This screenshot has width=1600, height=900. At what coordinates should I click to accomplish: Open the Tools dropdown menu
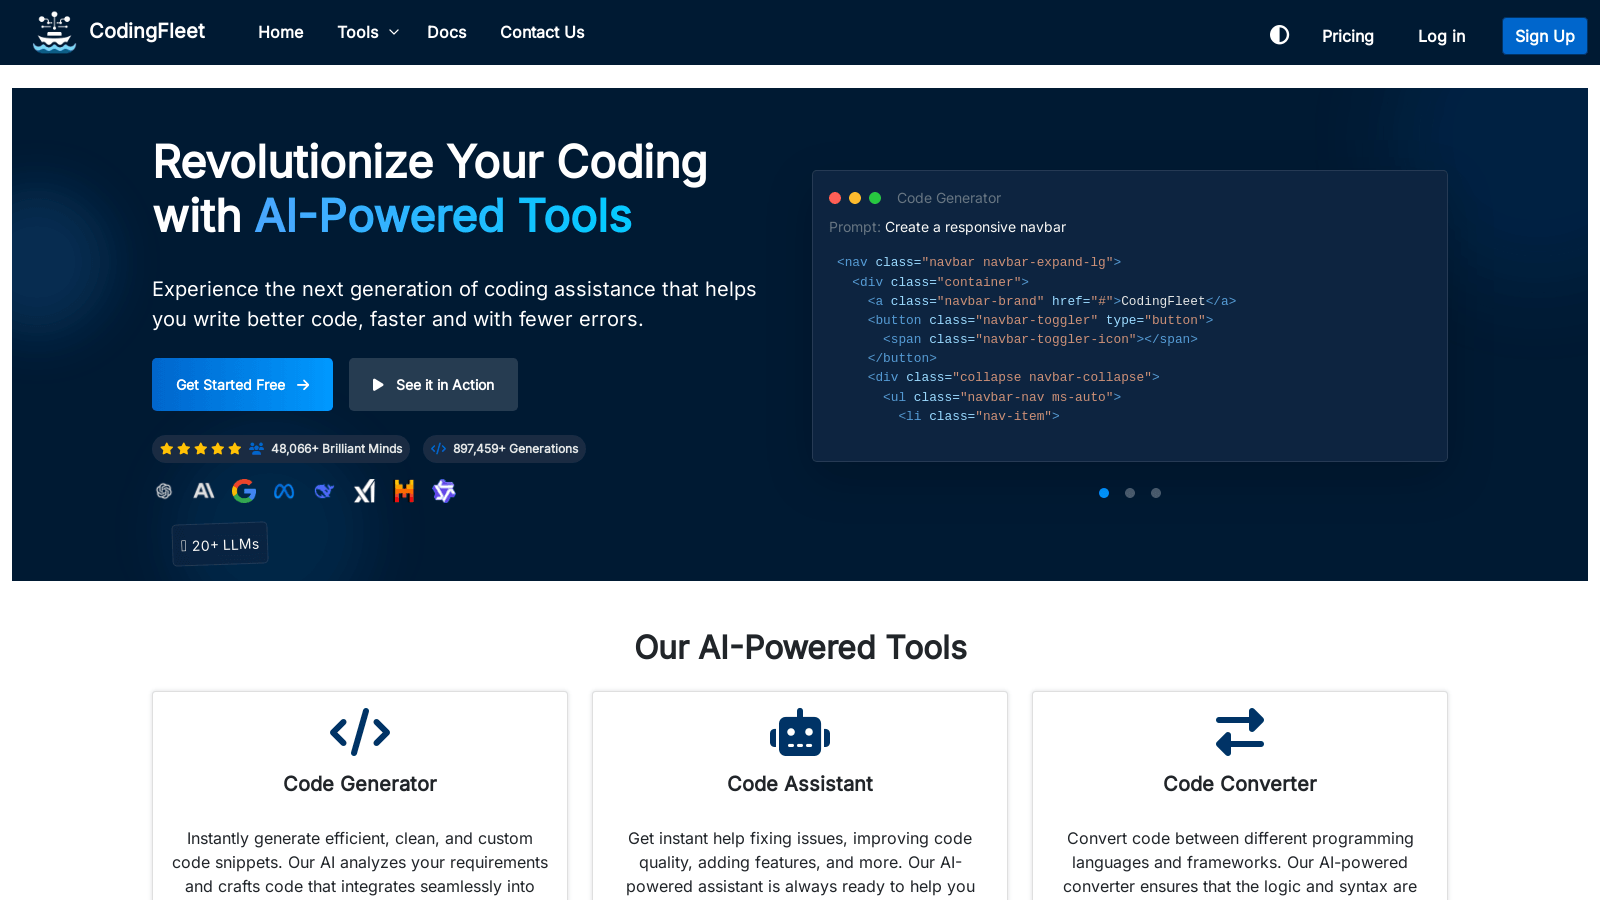coord(368,32)
